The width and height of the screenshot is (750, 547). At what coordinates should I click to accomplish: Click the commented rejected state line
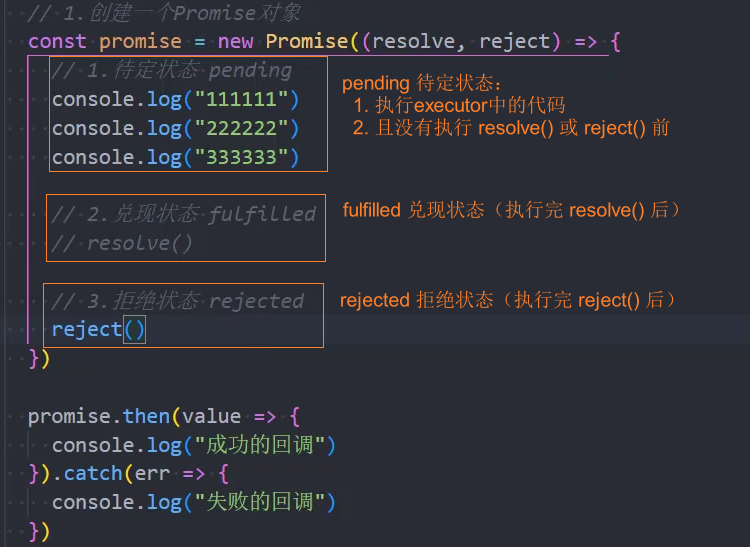point(177,301)
